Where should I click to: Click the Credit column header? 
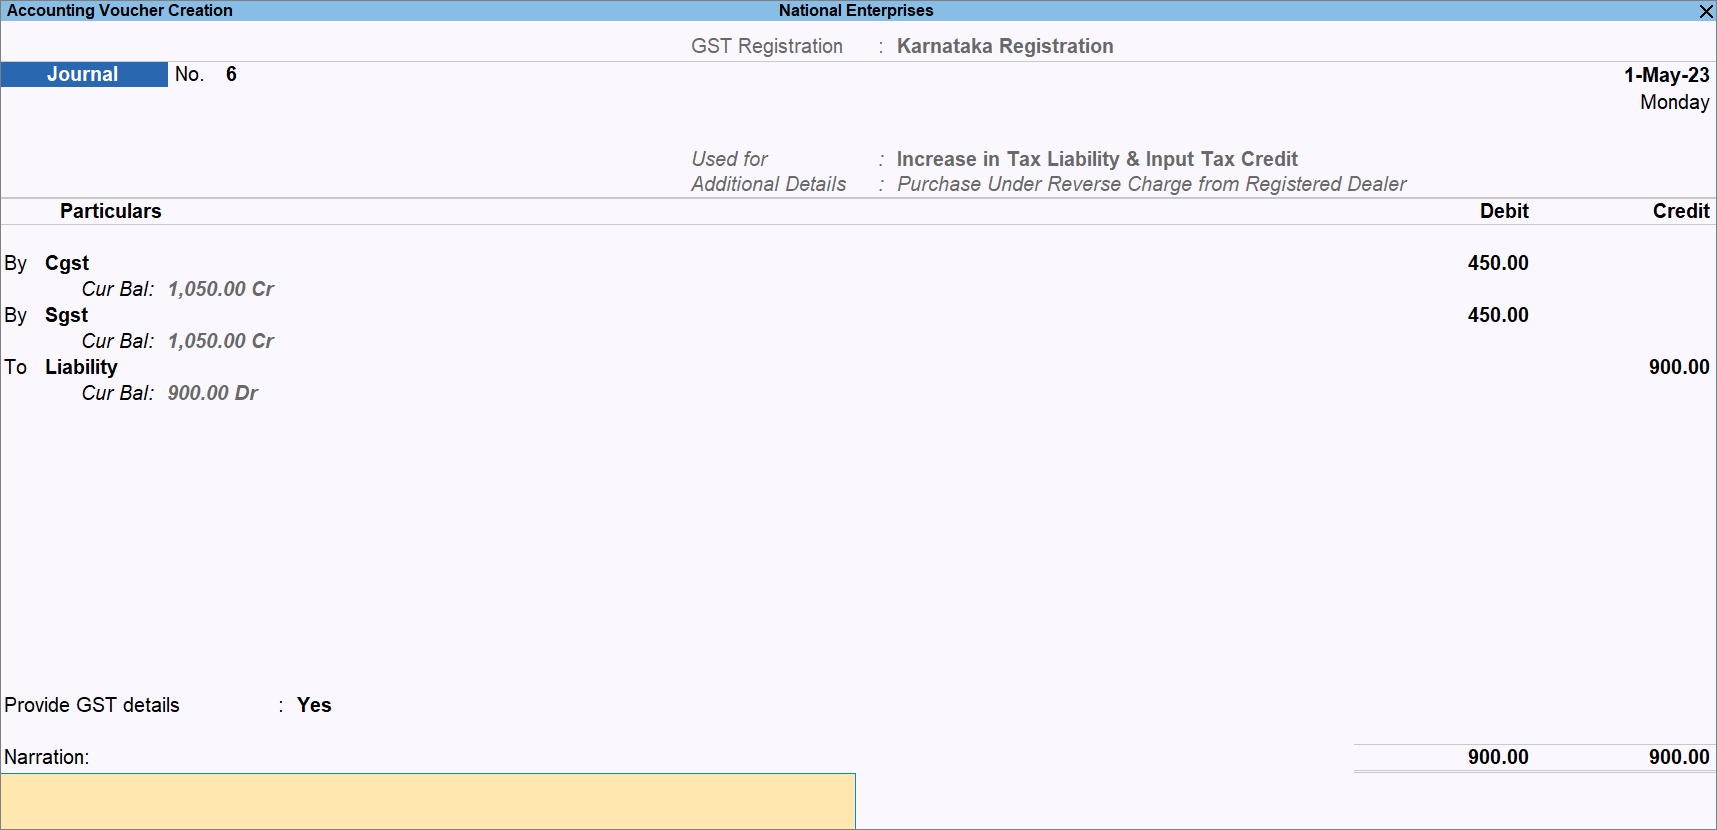[x=1680, y=212]
